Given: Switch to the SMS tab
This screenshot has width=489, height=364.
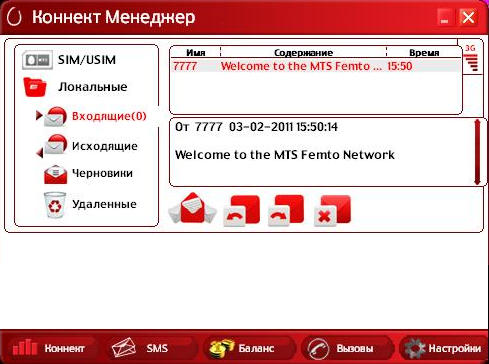Looking at the screenshot, I should point(151,348).
